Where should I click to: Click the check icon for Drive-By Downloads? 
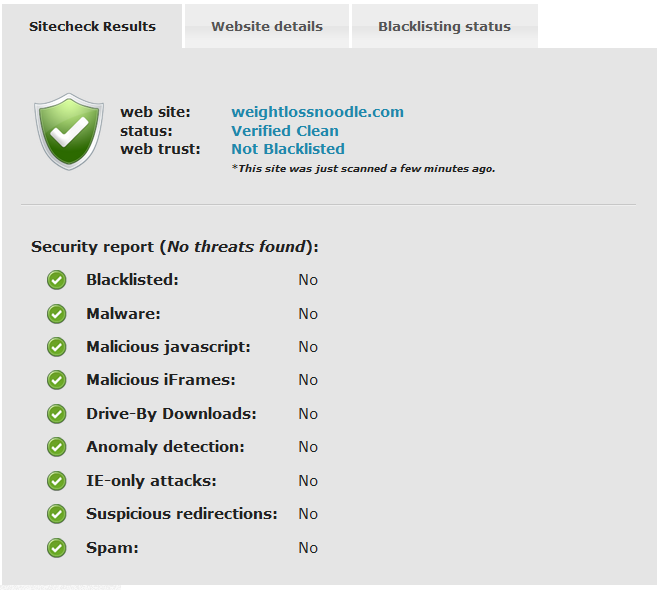pos(57,414)
